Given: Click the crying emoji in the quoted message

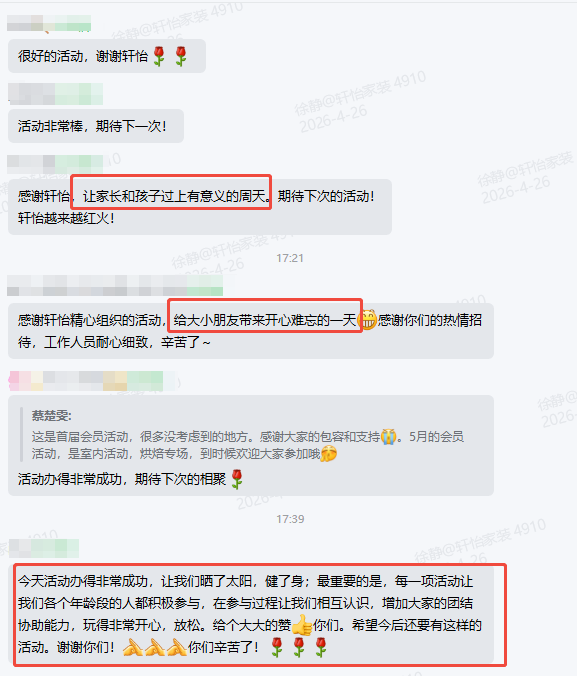Looking at the screenshot, I should coord(389,436).
